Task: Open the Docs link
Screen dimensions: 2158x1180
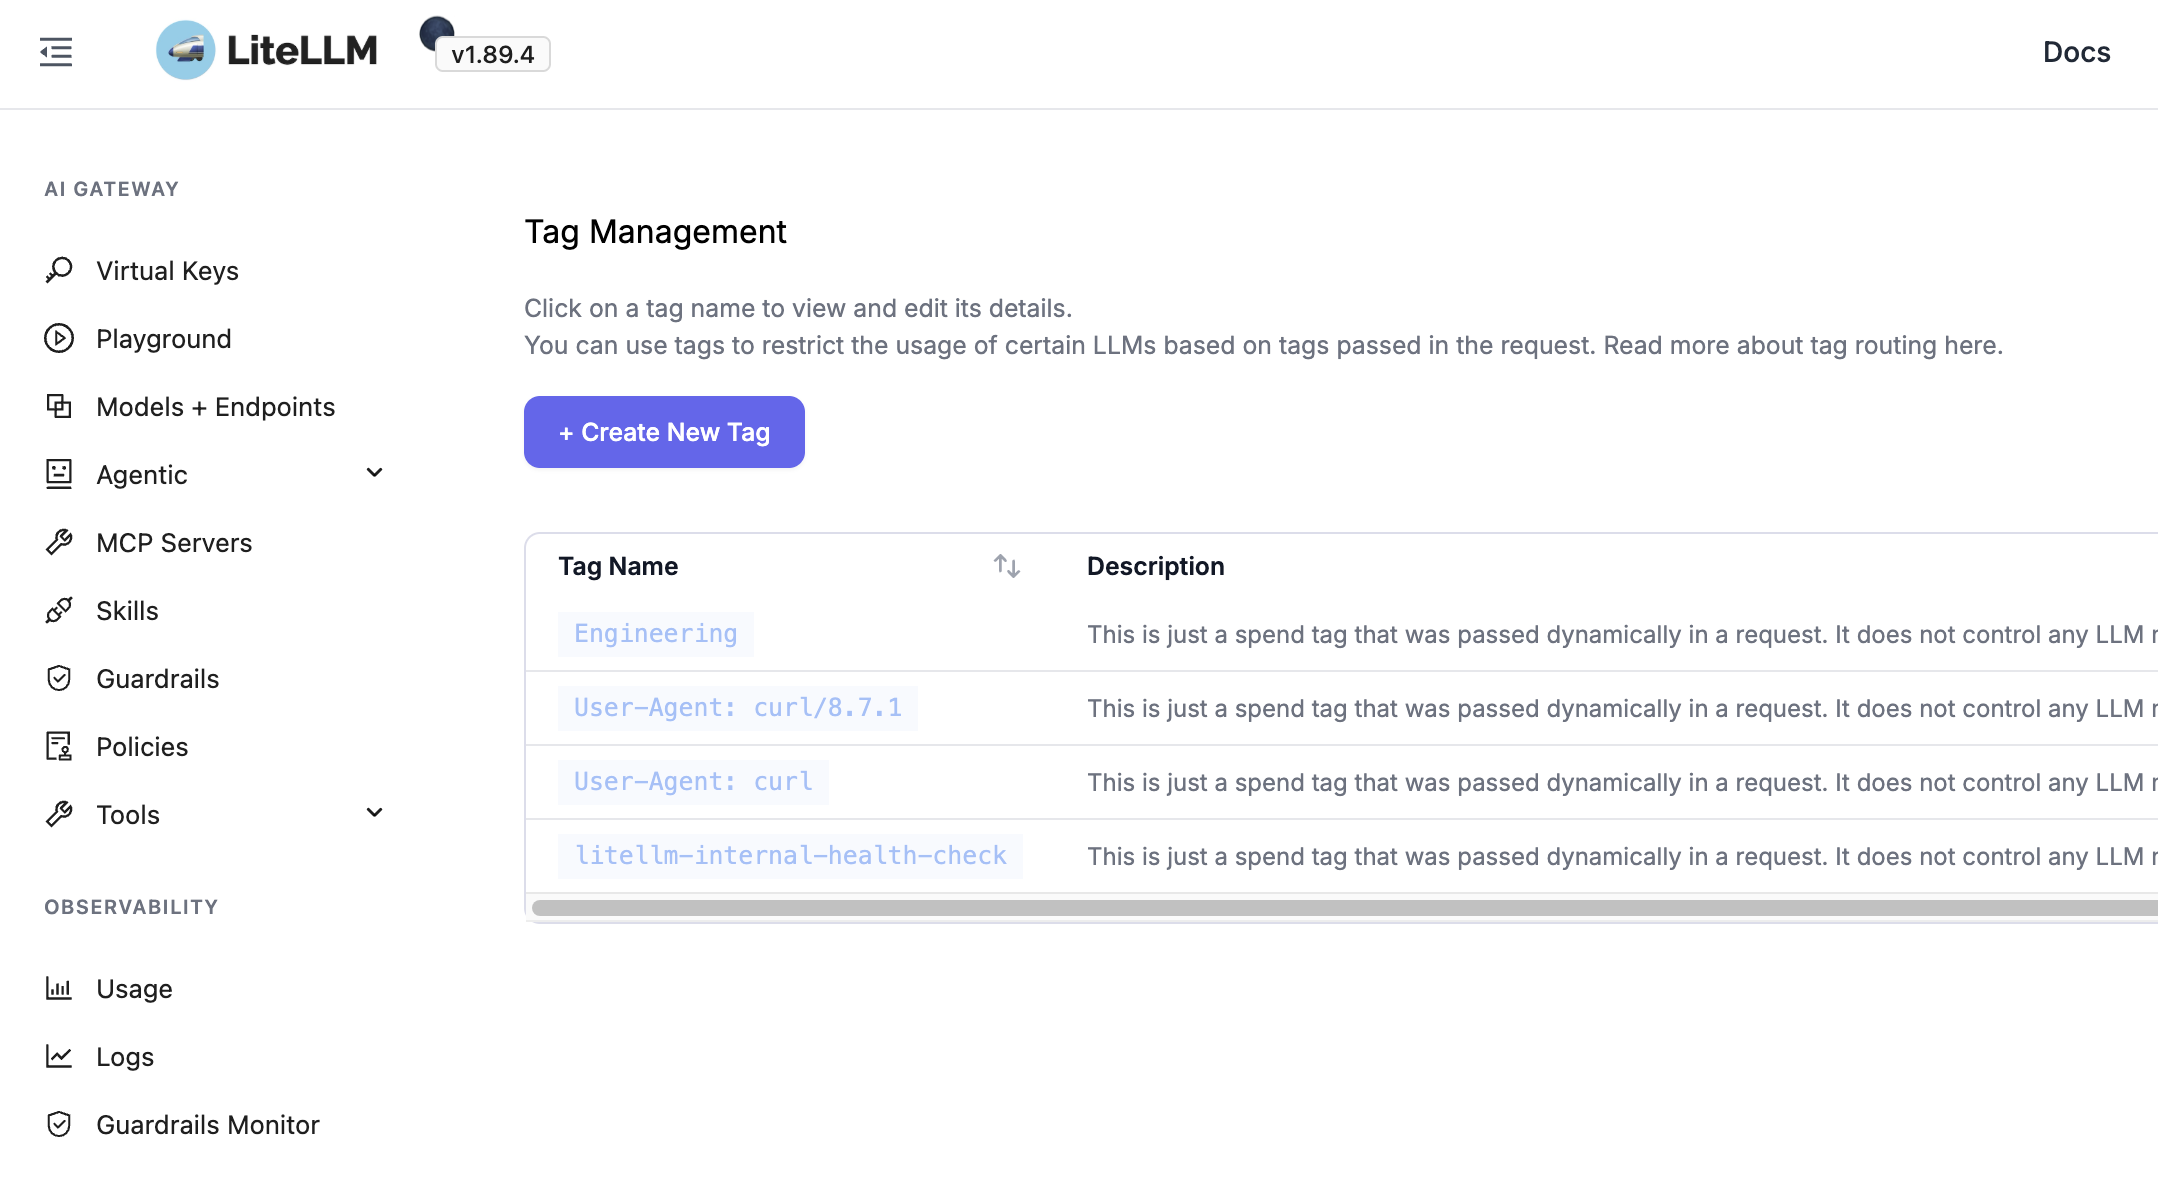Action: tap(2076, 52)
